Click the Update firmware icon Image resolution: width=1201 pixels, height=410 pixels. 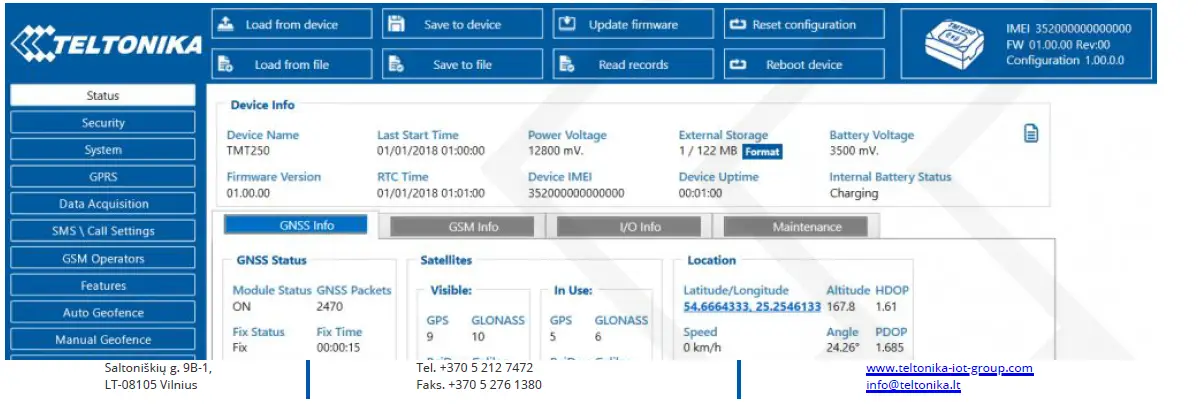tap(567, 24)
